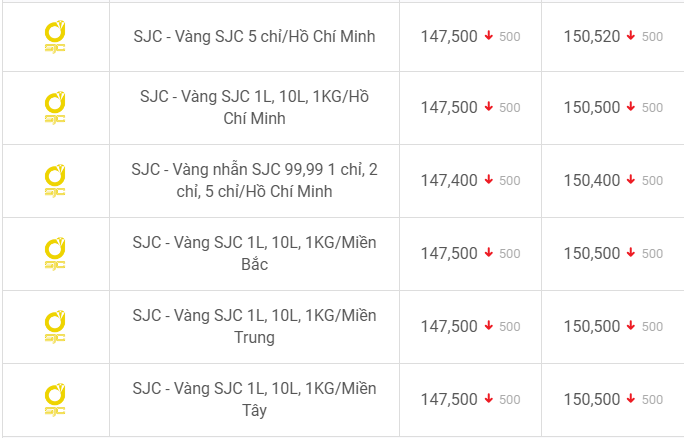684x438 pixels.
Task: Click red down arrow beside 150,400 sell price
Action: (x=631, y=179)
